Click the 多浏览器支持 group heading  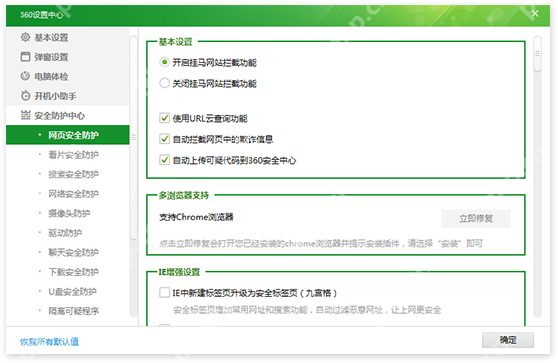point(184,195)
